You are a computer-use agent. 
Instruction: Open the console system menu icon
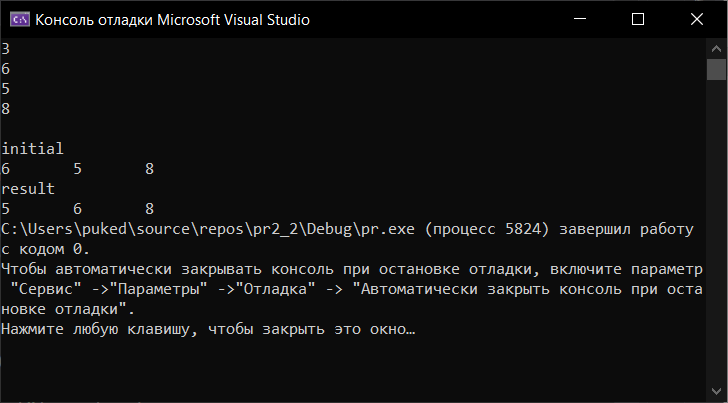(x=17, y=19)
